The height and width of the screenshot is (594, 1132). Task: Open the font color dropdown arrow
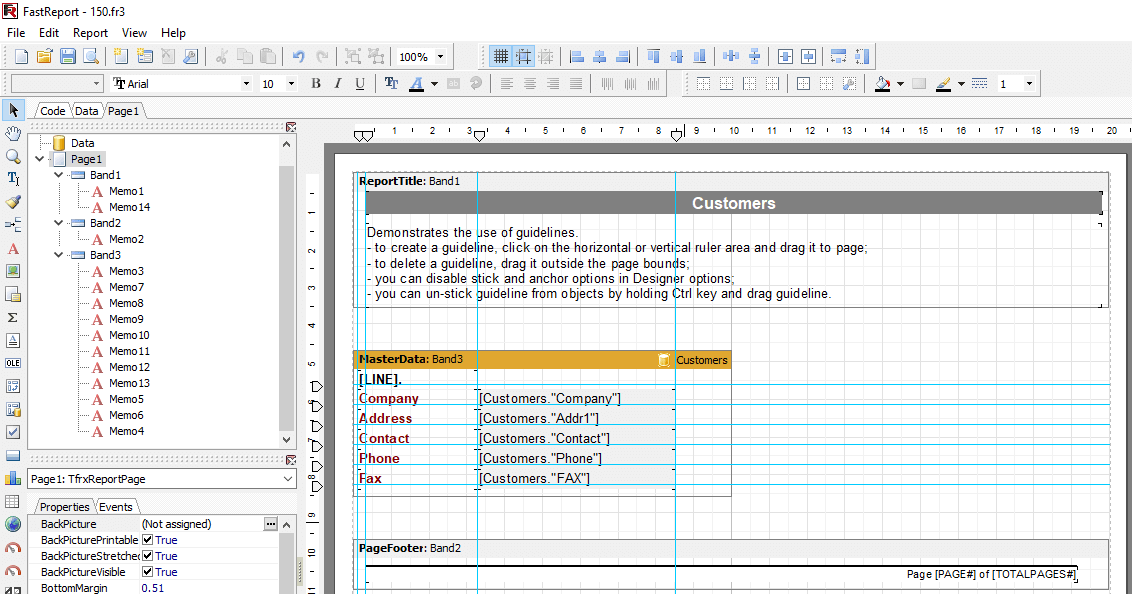[434, 84]
